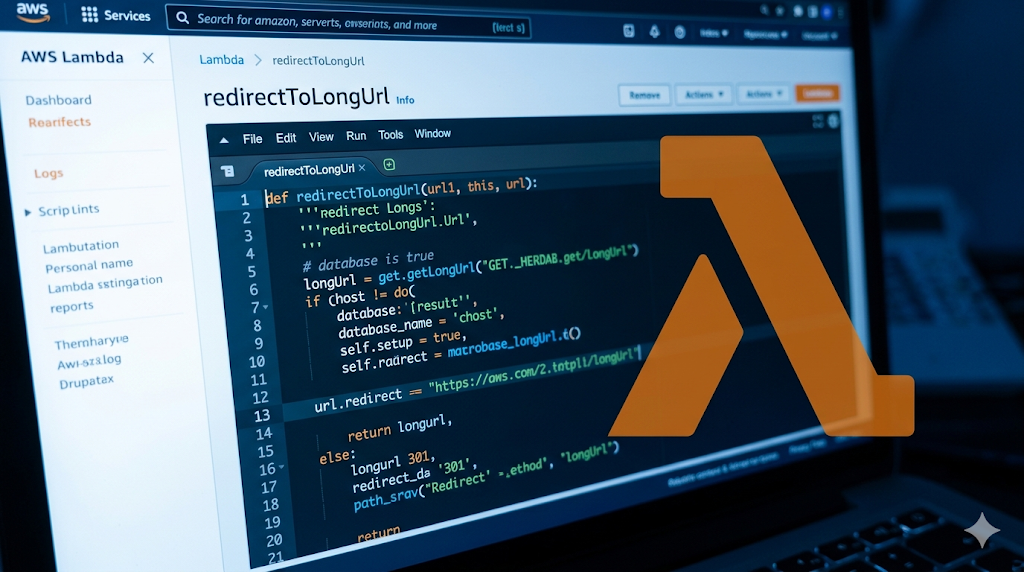Viewport: 1024px width, 572px height.
Task: Collapse the code fold arrow at line 16
Action: pos(281,467)
